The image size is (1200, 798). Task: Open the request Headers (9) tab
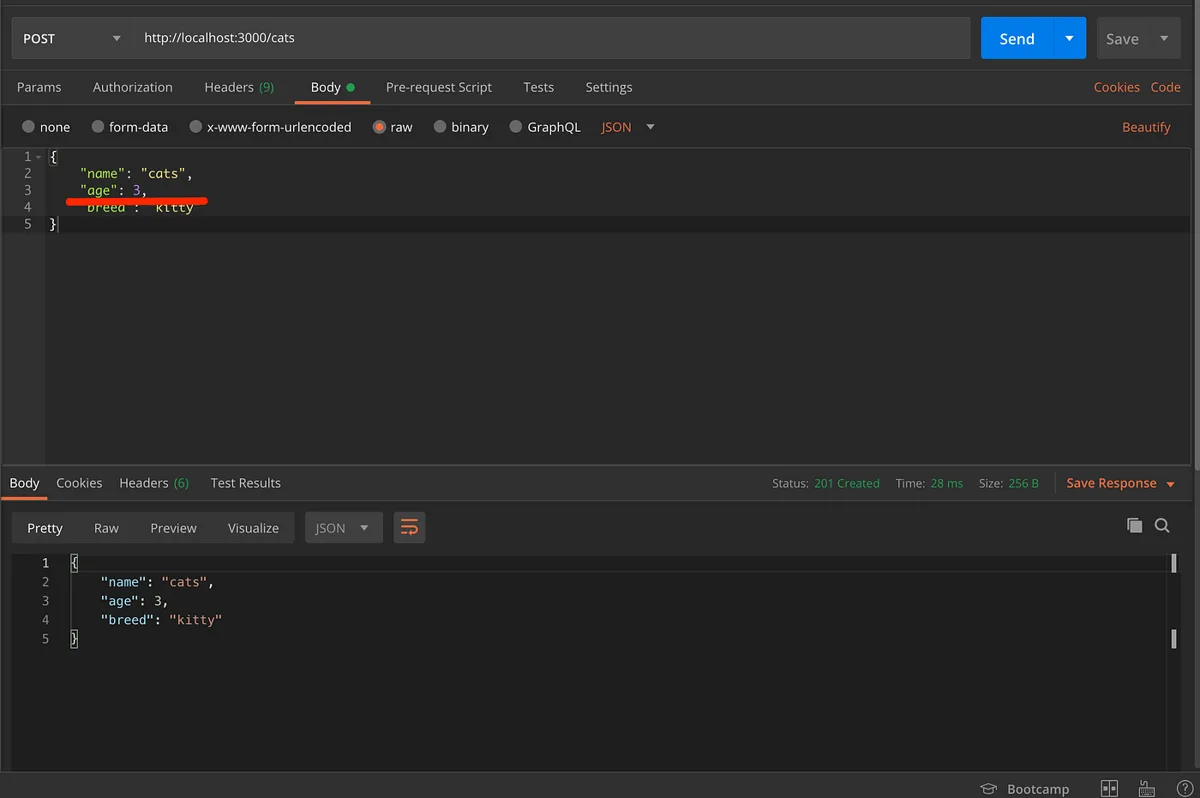tap(239, 87)
